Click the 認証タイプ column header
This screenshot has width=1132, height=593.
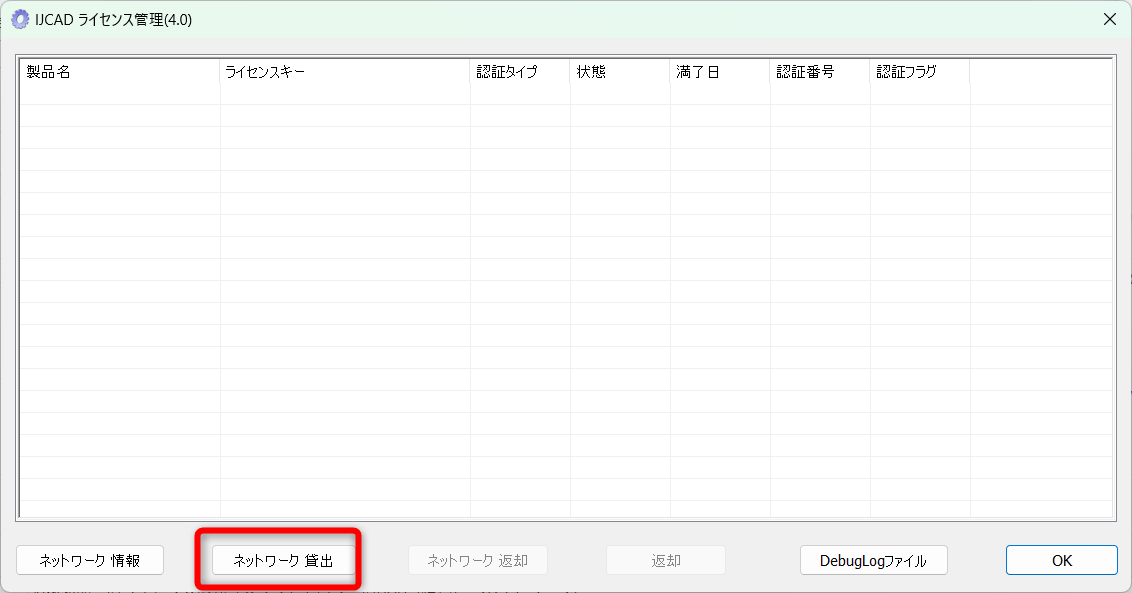(520, 72)
